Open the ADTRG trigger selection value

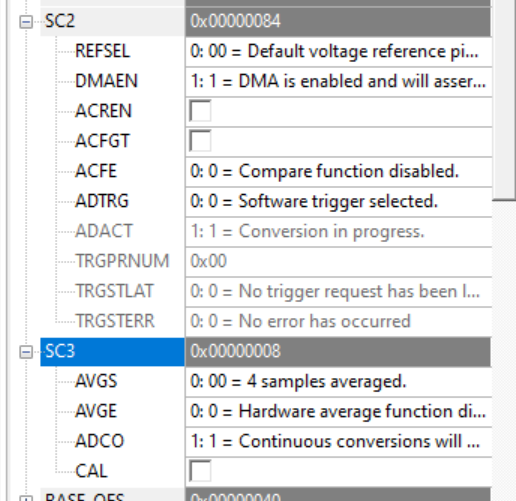coord(338,201)
